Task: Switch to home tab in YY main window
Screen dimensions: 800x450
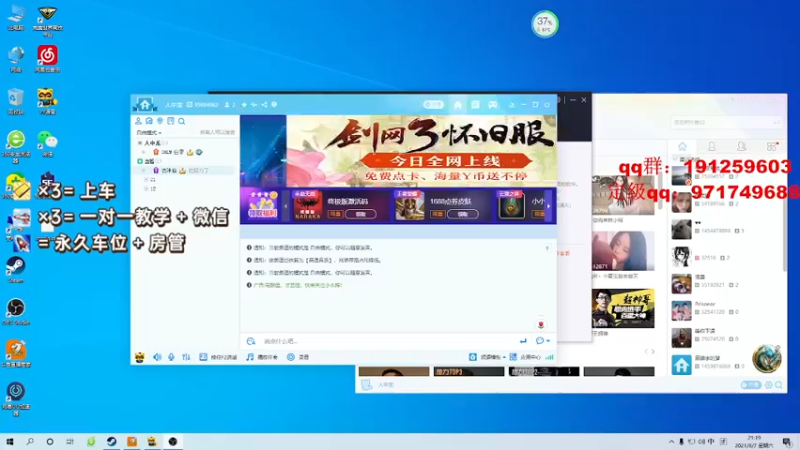Action: [x=682, y=147]
